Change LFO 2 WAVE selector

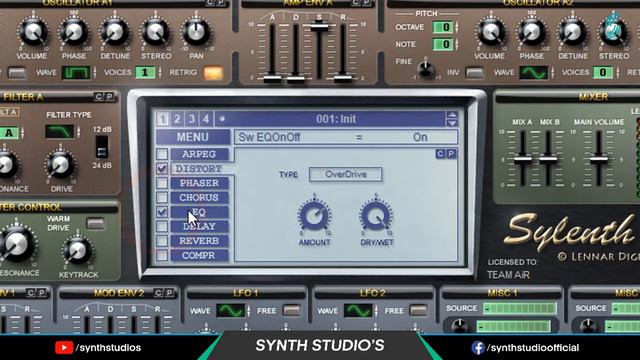click(x=358, y=311)
